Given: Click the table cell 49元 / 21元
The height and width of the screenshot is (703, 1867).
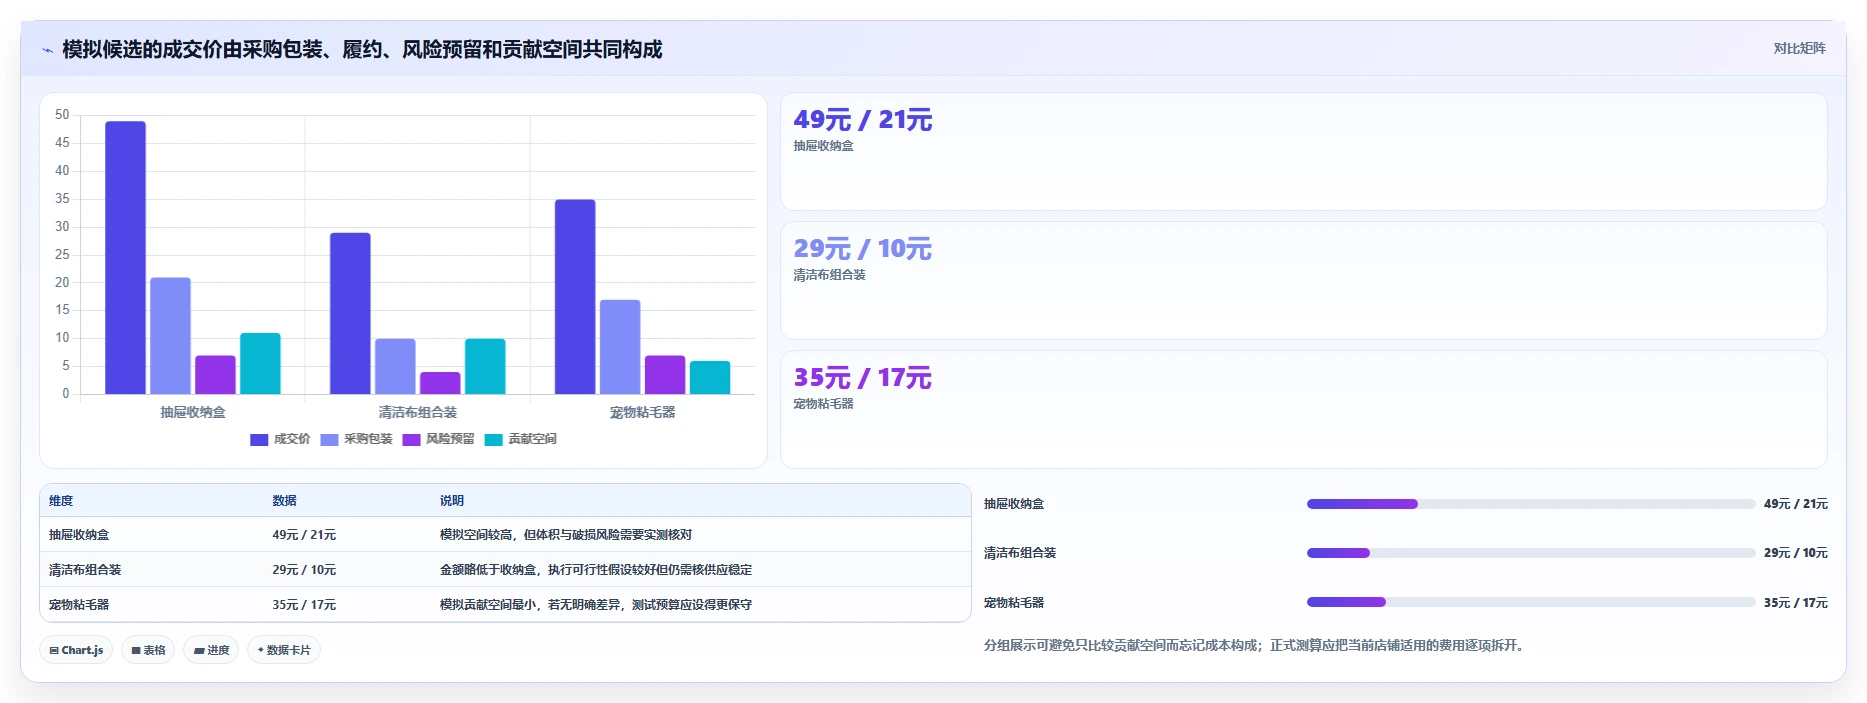Looking at the screenshot, I should (x=304, y=535).
